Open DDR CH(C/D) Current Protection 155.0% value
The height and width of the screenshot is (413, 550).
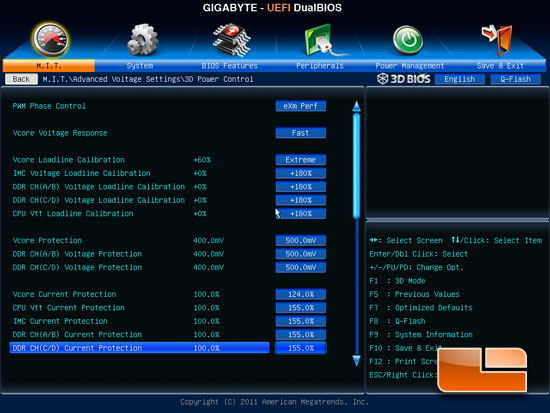(x=301, y=348)
